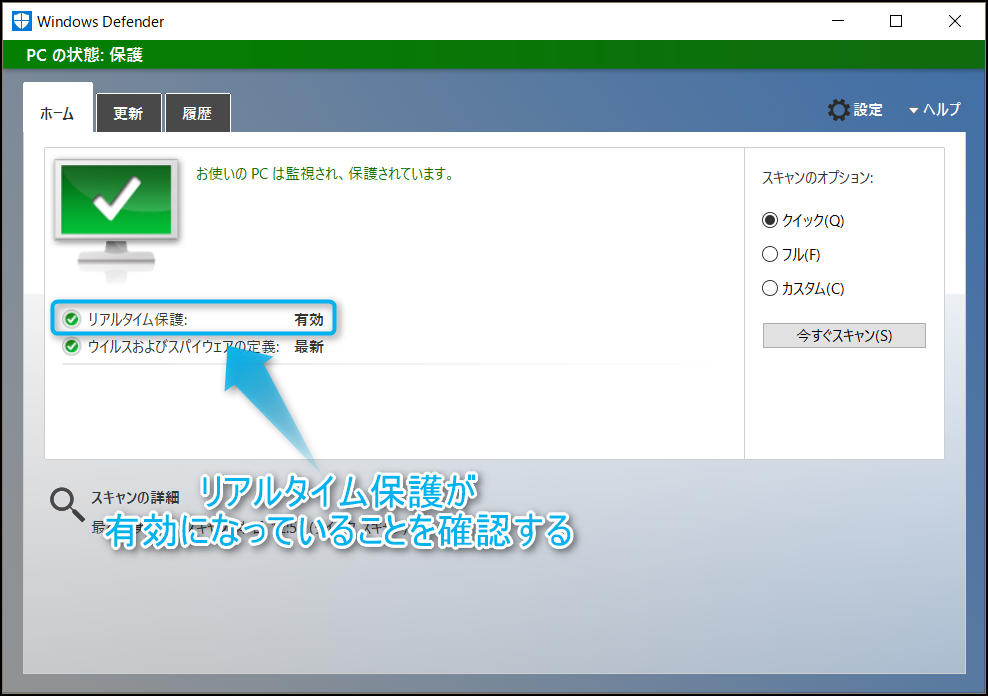The height and width of the screenshot is (696, 988).
Task: Switch to the ホーム tab
Action: pyautogui.click(x=57, y=113)
